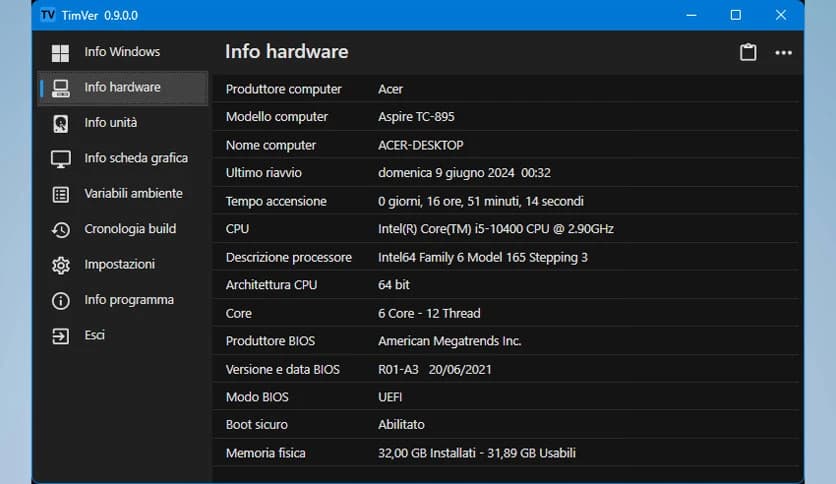Select 'domenica 9 giugno 2024 00:32' value

[464, 173]
